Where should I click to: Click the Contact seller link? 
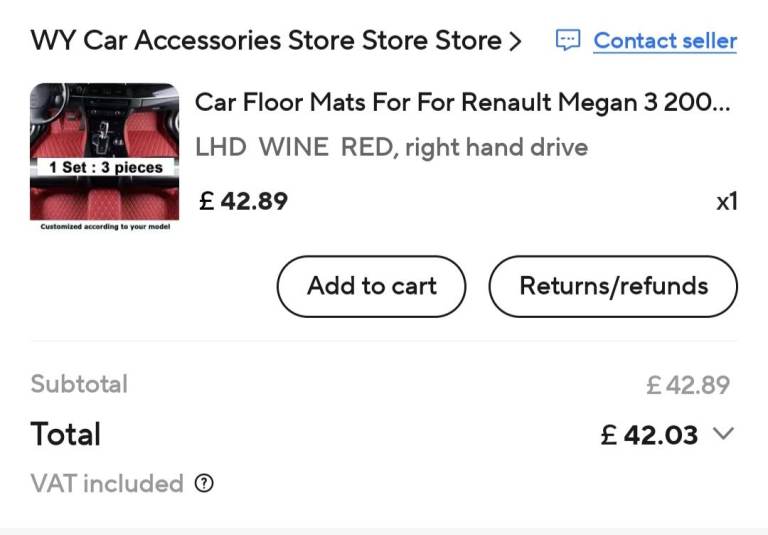click(x=665, y=41)
